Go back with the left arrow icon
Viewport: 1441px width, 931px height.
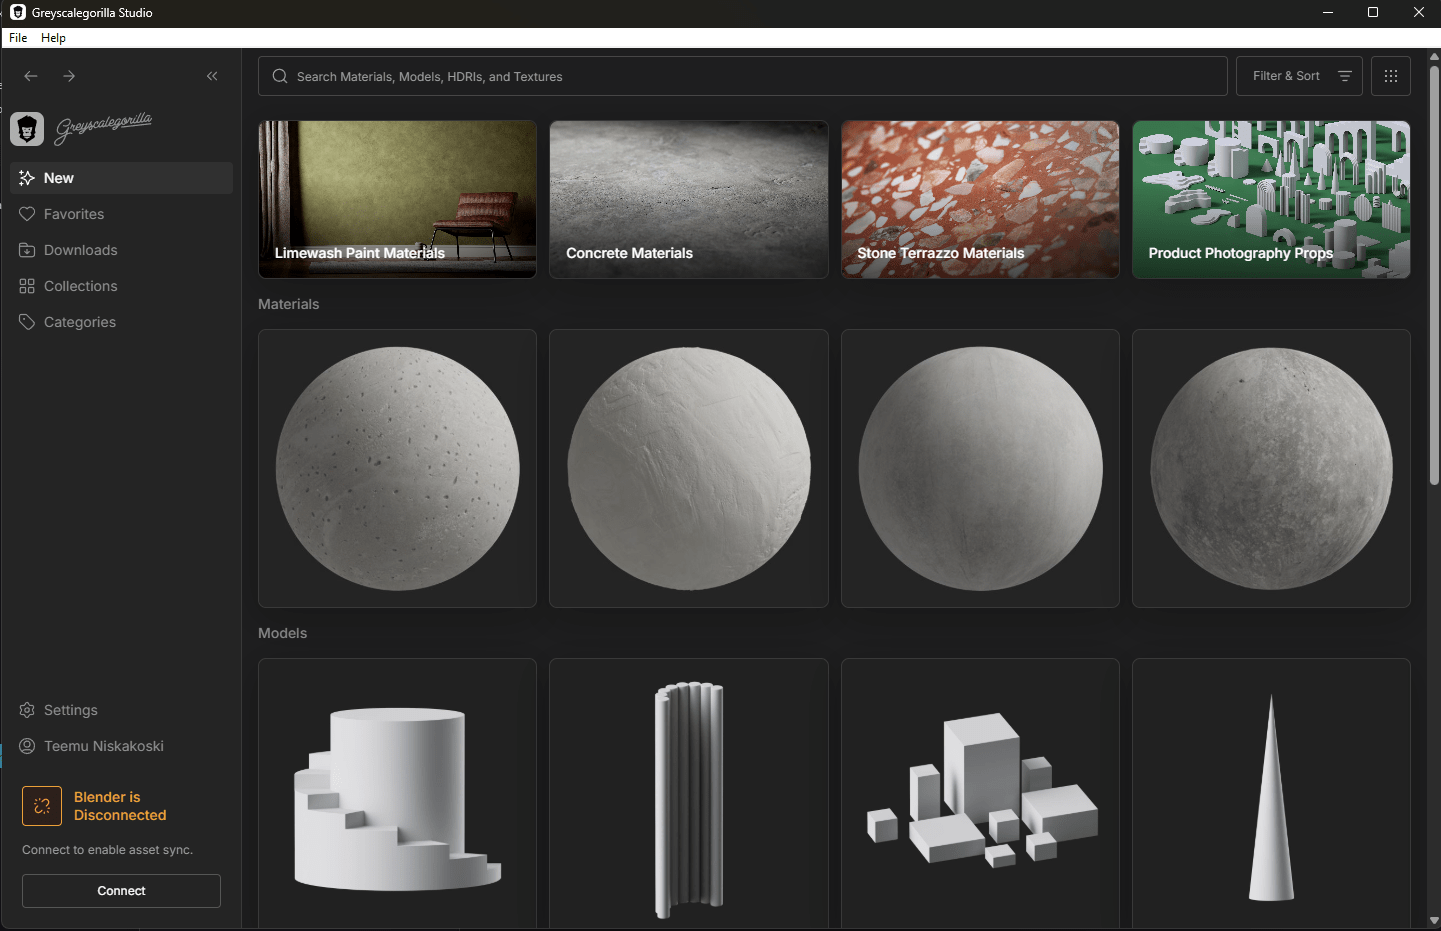tap(31, 76)
